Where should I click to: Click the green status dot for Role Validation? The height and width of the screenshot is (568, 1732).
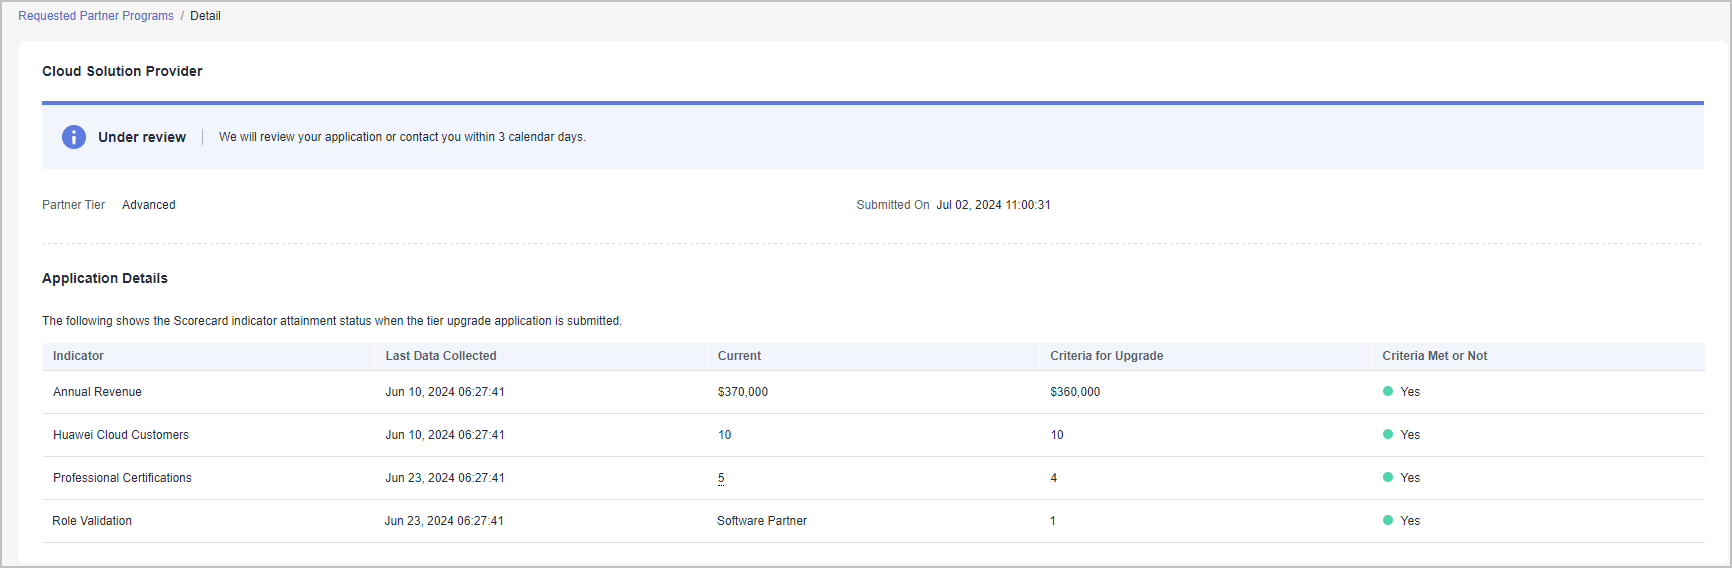click(1388, 520)
